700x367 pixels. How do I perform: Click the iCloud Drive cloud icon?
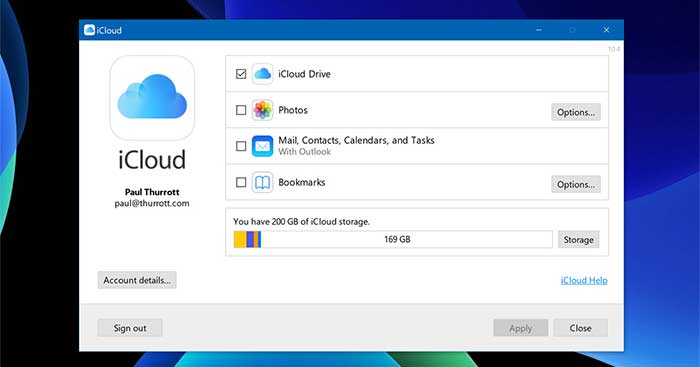coord(262,74)
